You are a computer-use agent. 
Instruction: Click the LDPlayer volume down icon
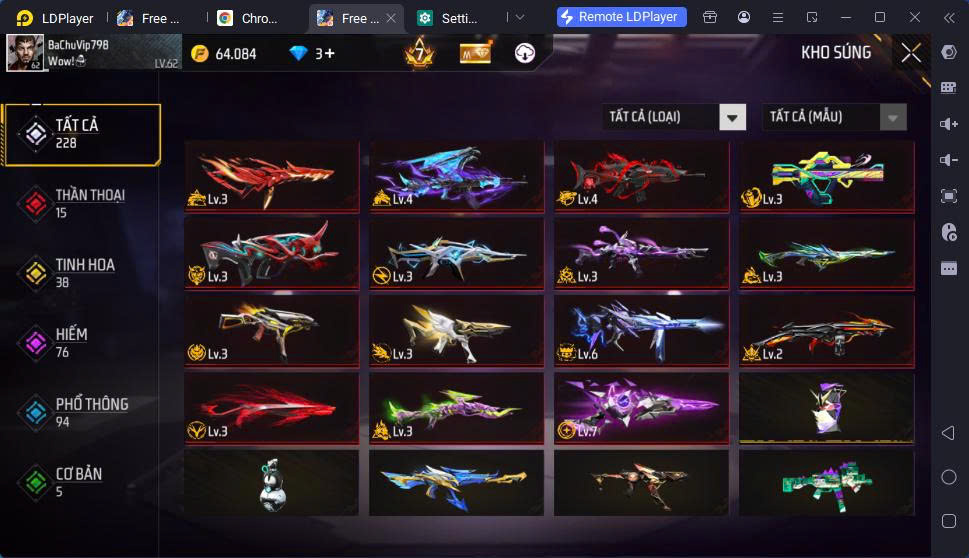949,160
